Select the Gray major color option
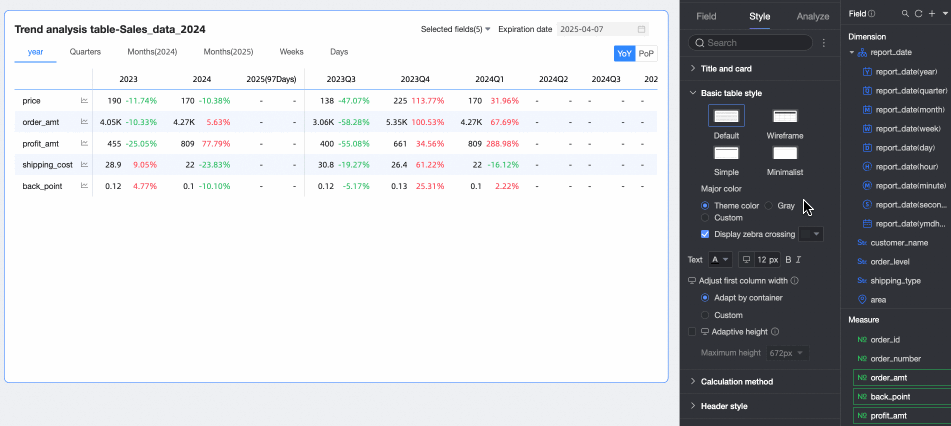This screenshot has width=951, height=426. (x=770, y=205)
